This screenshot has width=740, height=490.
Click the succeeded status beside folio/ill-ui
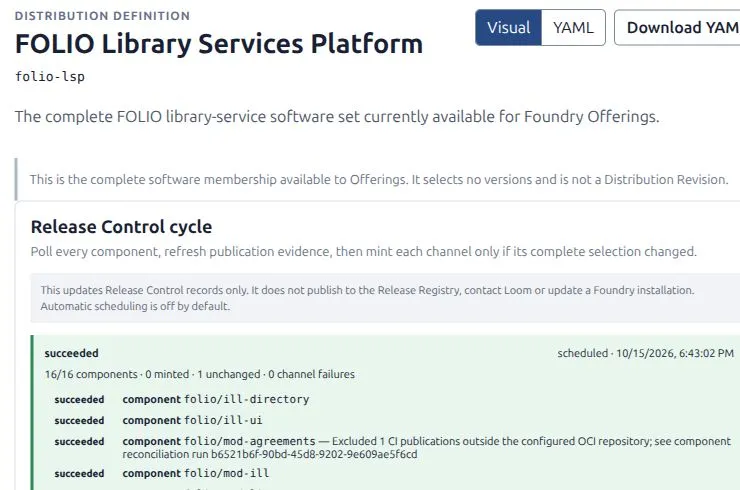click(x=79, y=420)
